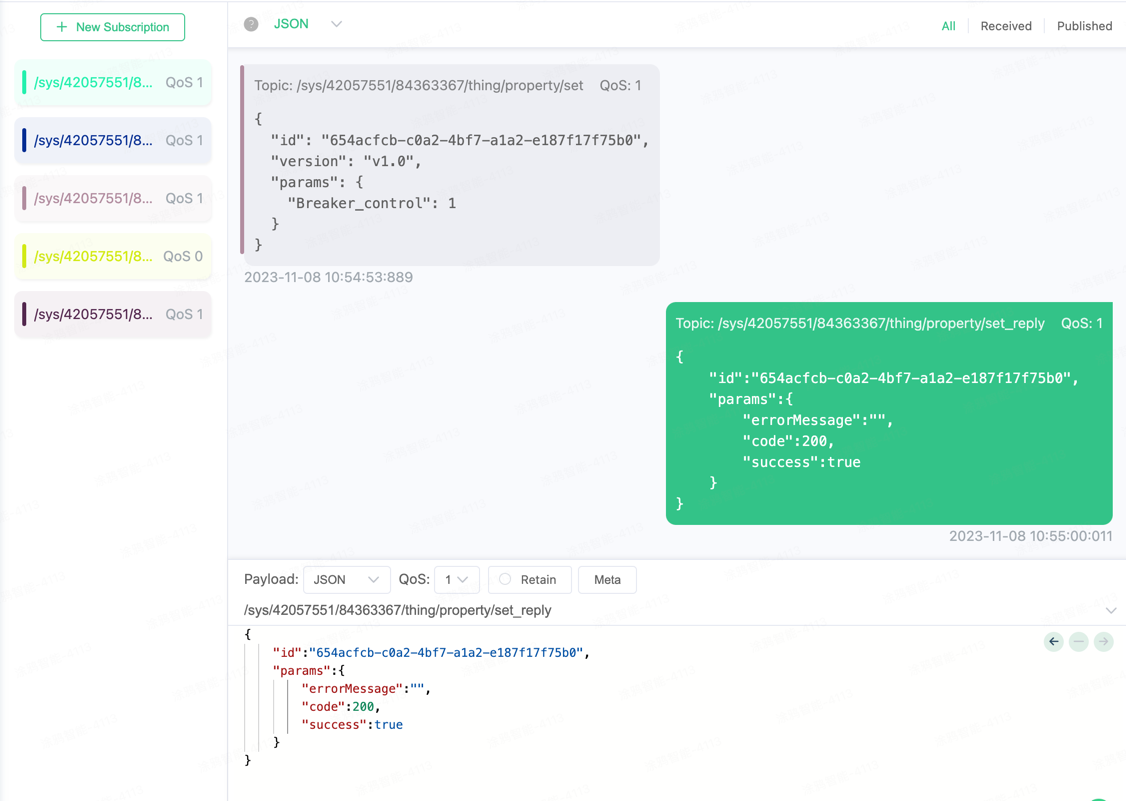Open the Payload type JSON dropdown
This screenshot has width=1126, height=801.
[346, 580]
